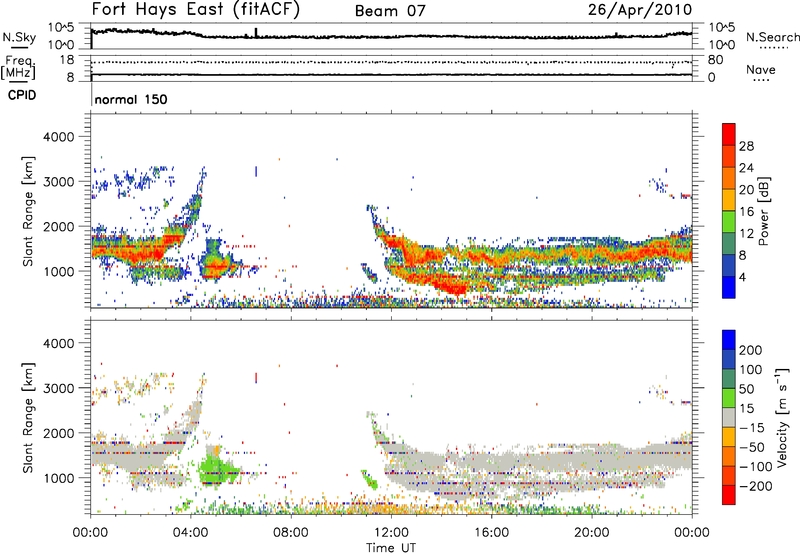Click the Nave legend label

click(761, 69)
